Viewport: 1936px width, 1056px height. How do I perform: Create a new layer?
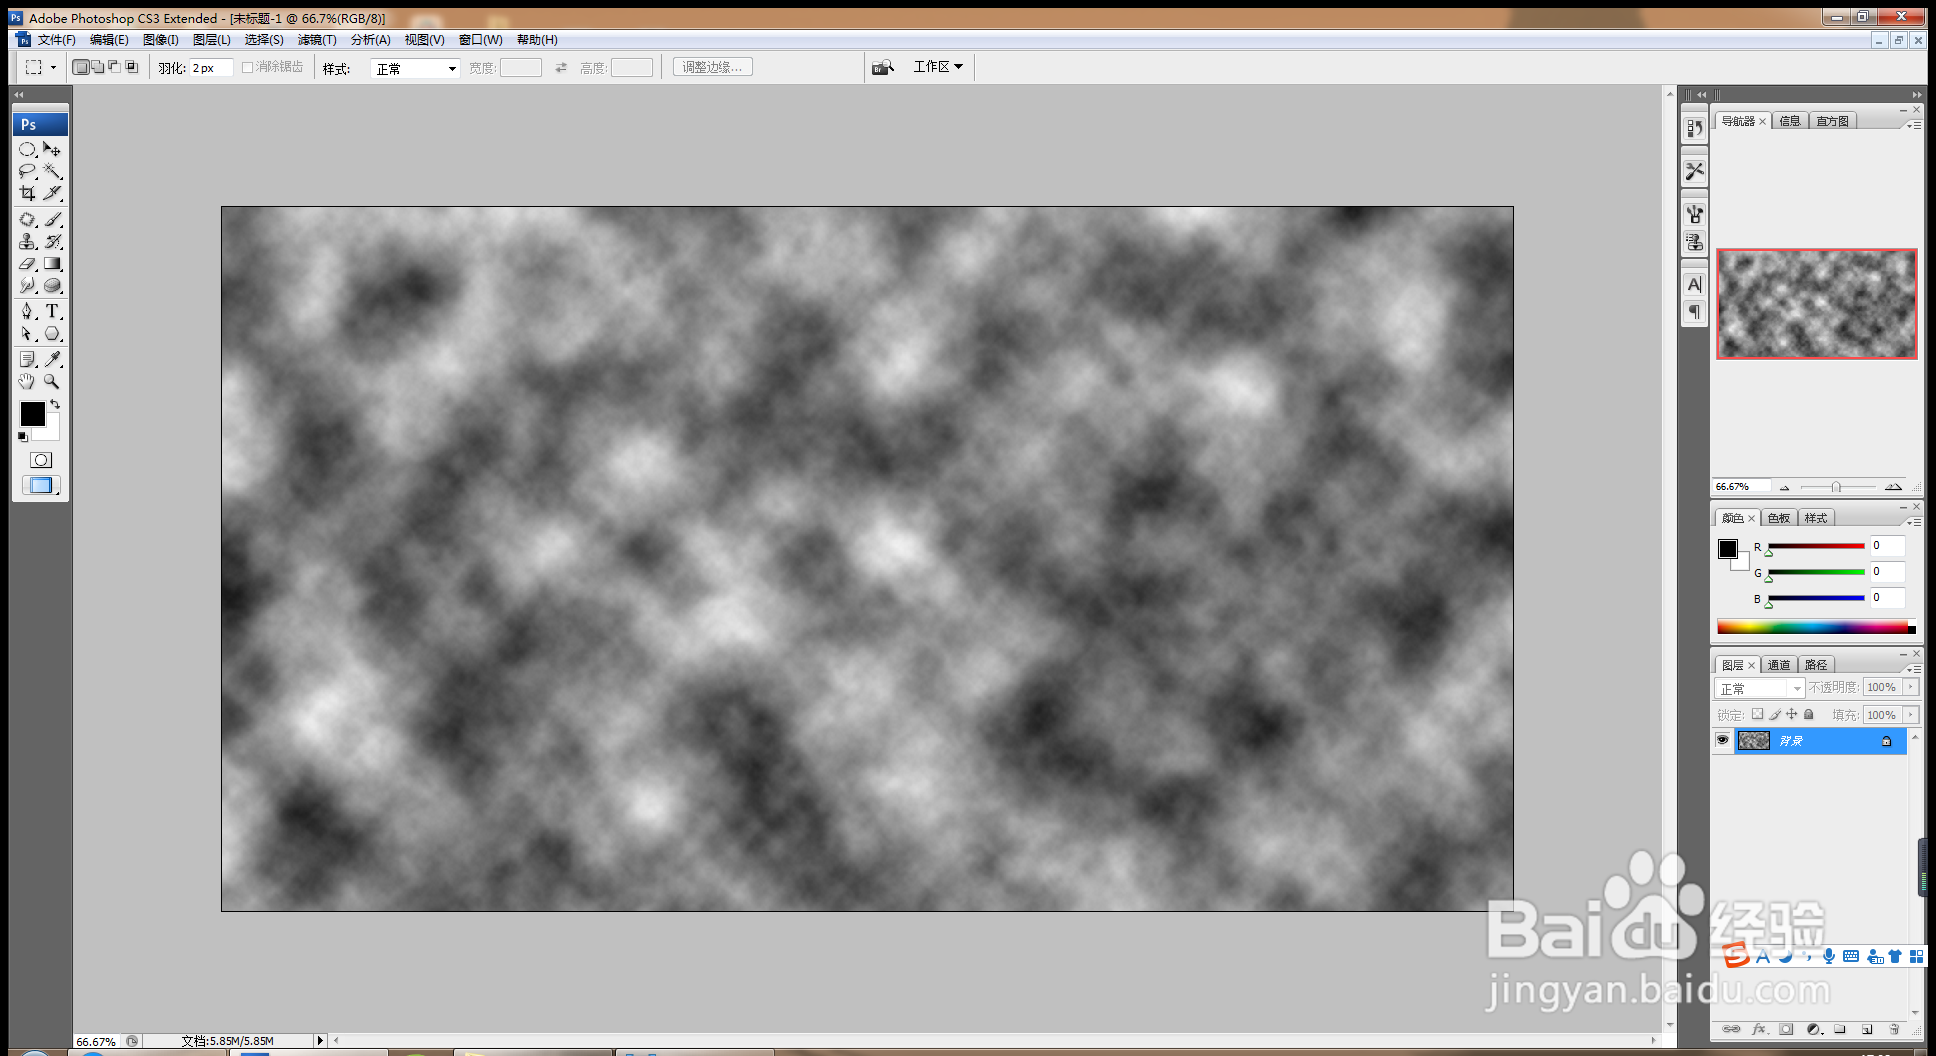pos(1867,1029)
